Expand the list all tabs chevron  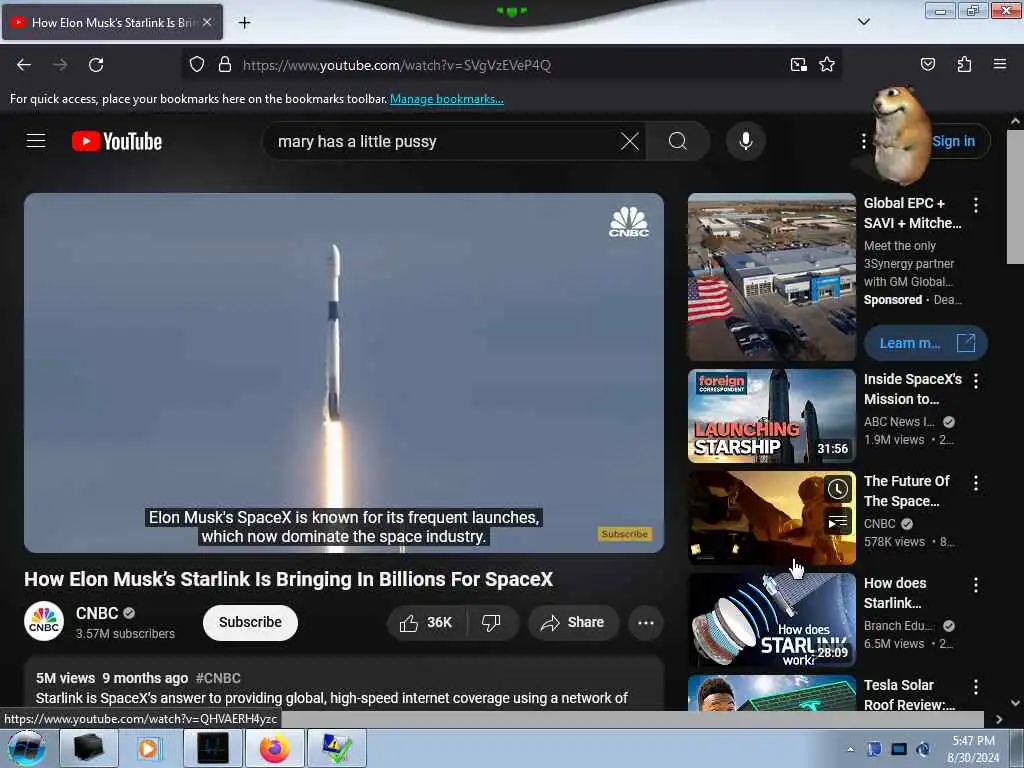click(863, 22)
